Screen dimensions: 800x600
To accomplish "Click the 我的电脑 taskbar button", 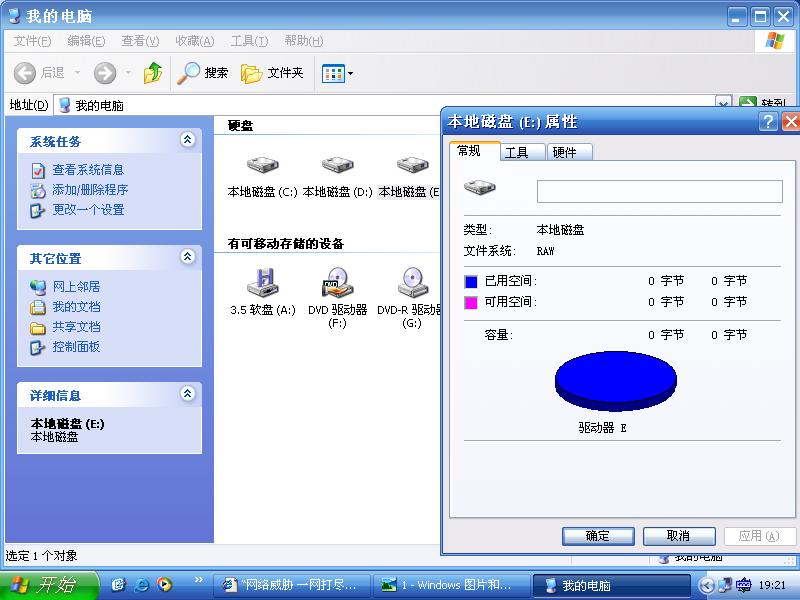I will pos(611,585).
